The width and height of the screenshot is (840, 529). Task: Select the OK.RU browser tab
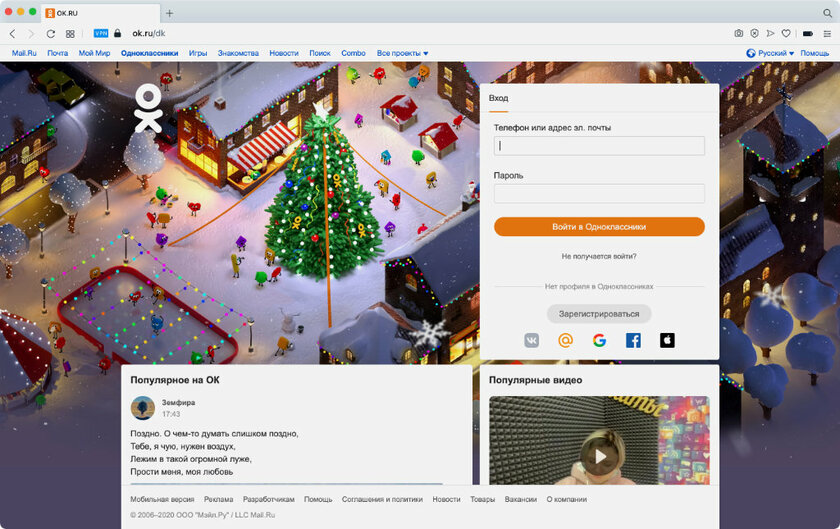[x=101, y=13]
